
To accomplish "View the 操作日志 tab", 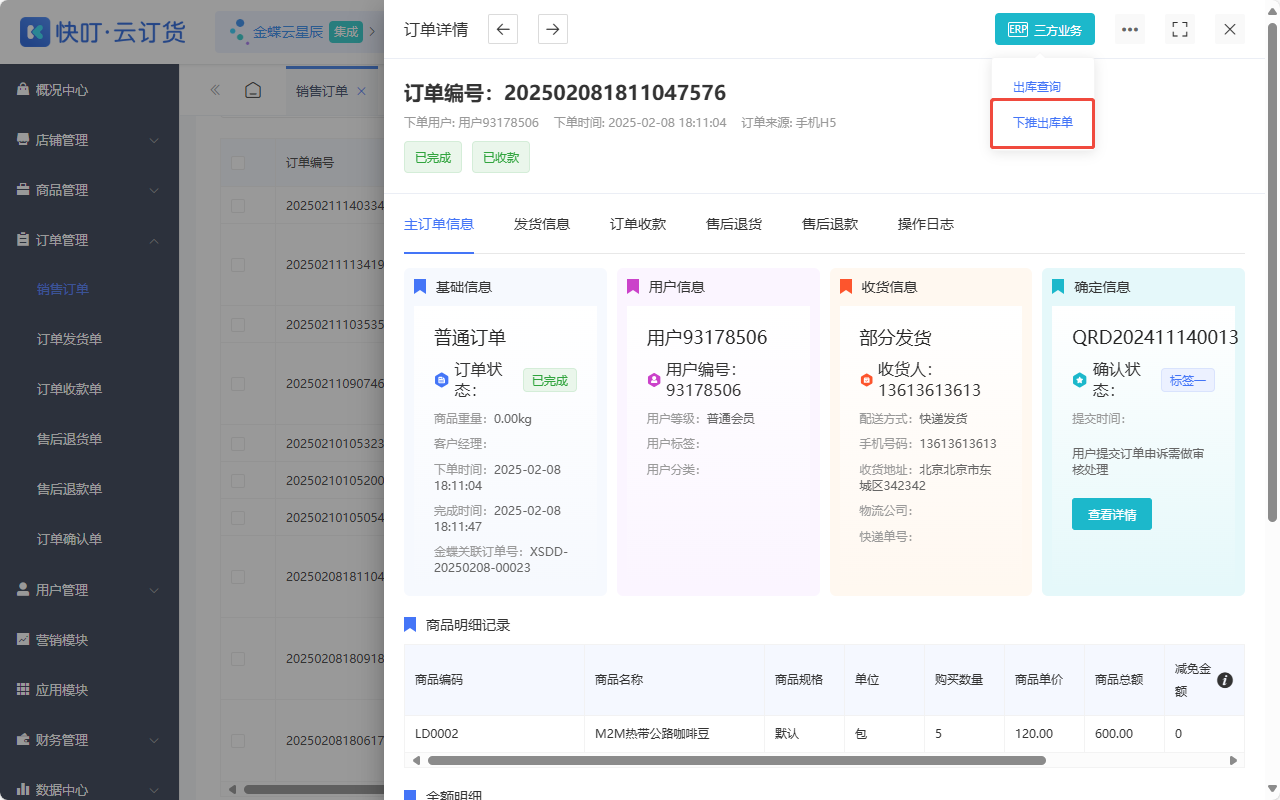I will pos(926,224).
